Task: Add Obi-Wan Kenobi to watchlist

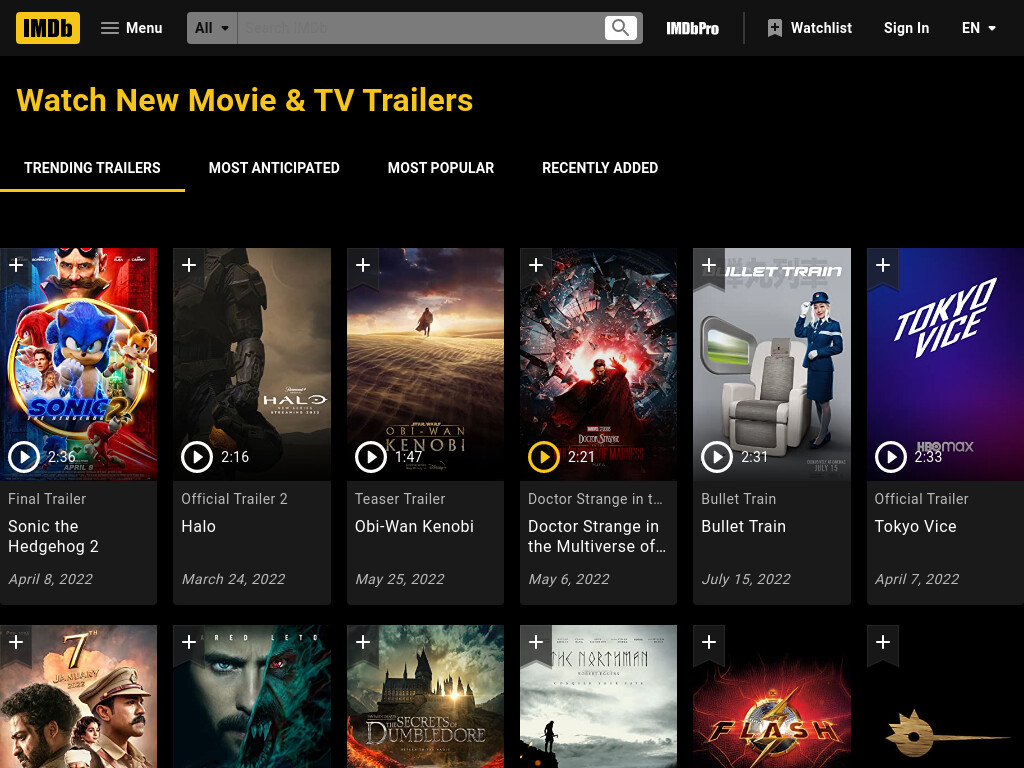Action: (x=362, y=266)
